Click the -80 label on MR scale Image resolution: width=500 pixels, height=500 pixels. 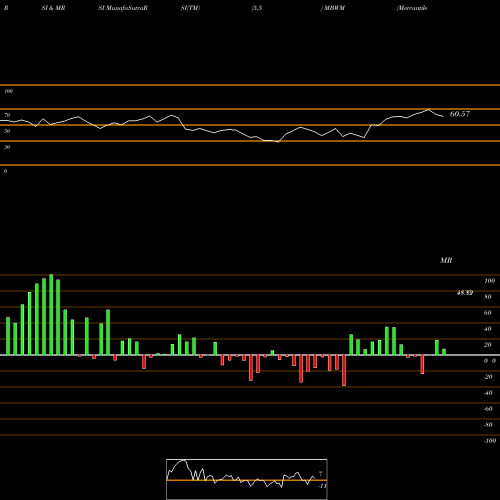(x=488, y=425)
